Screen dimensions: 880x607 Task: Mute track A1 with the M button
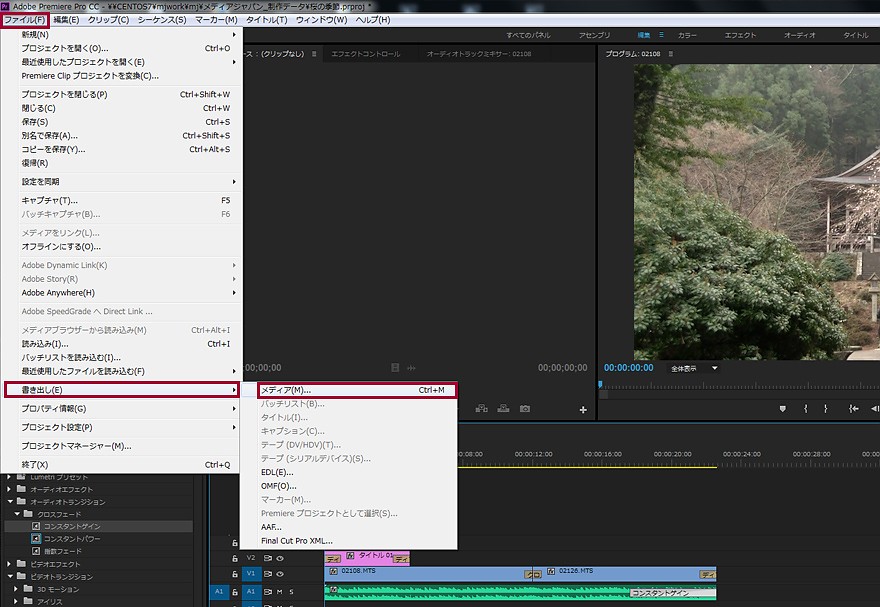coord(279,592)
